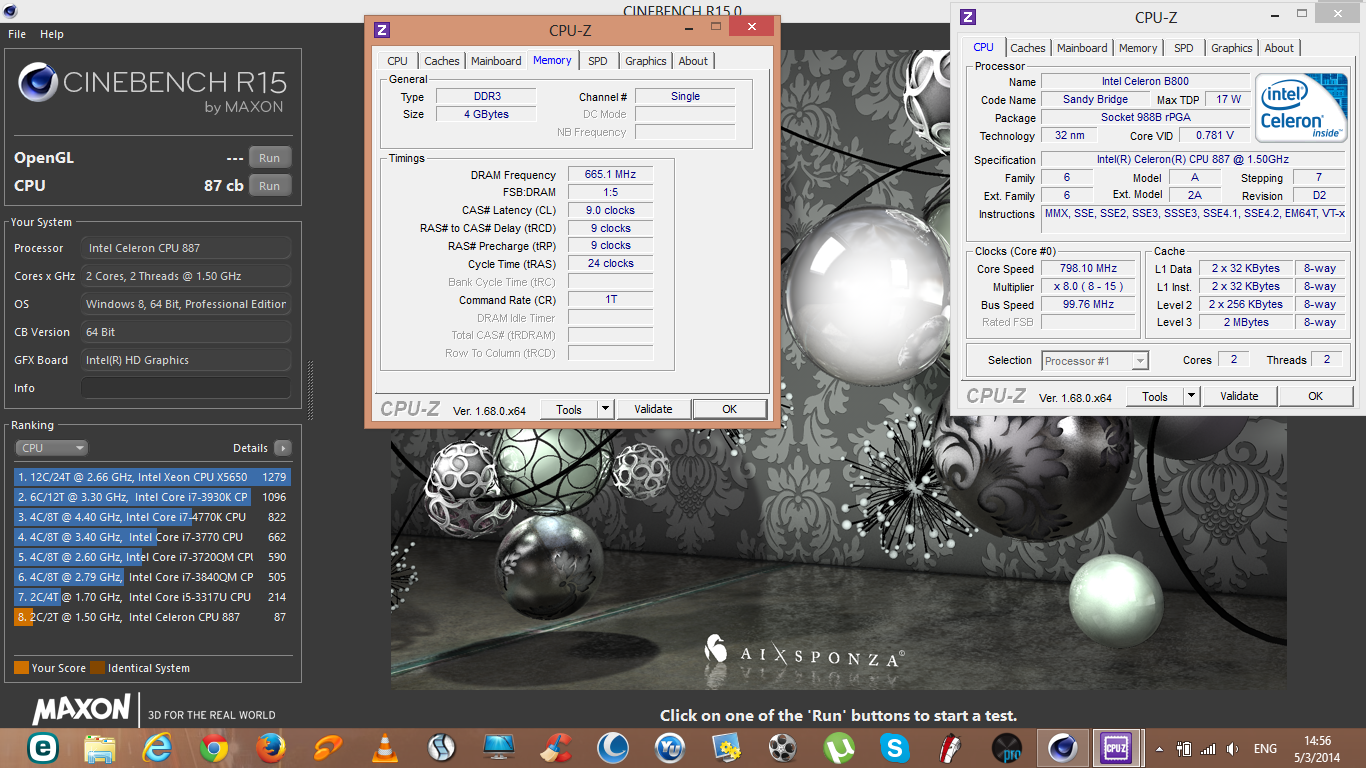1366x768 pixels.
Task: Switch to the CPU-Z taskbar icon
Action: [x=1115, y=747]
